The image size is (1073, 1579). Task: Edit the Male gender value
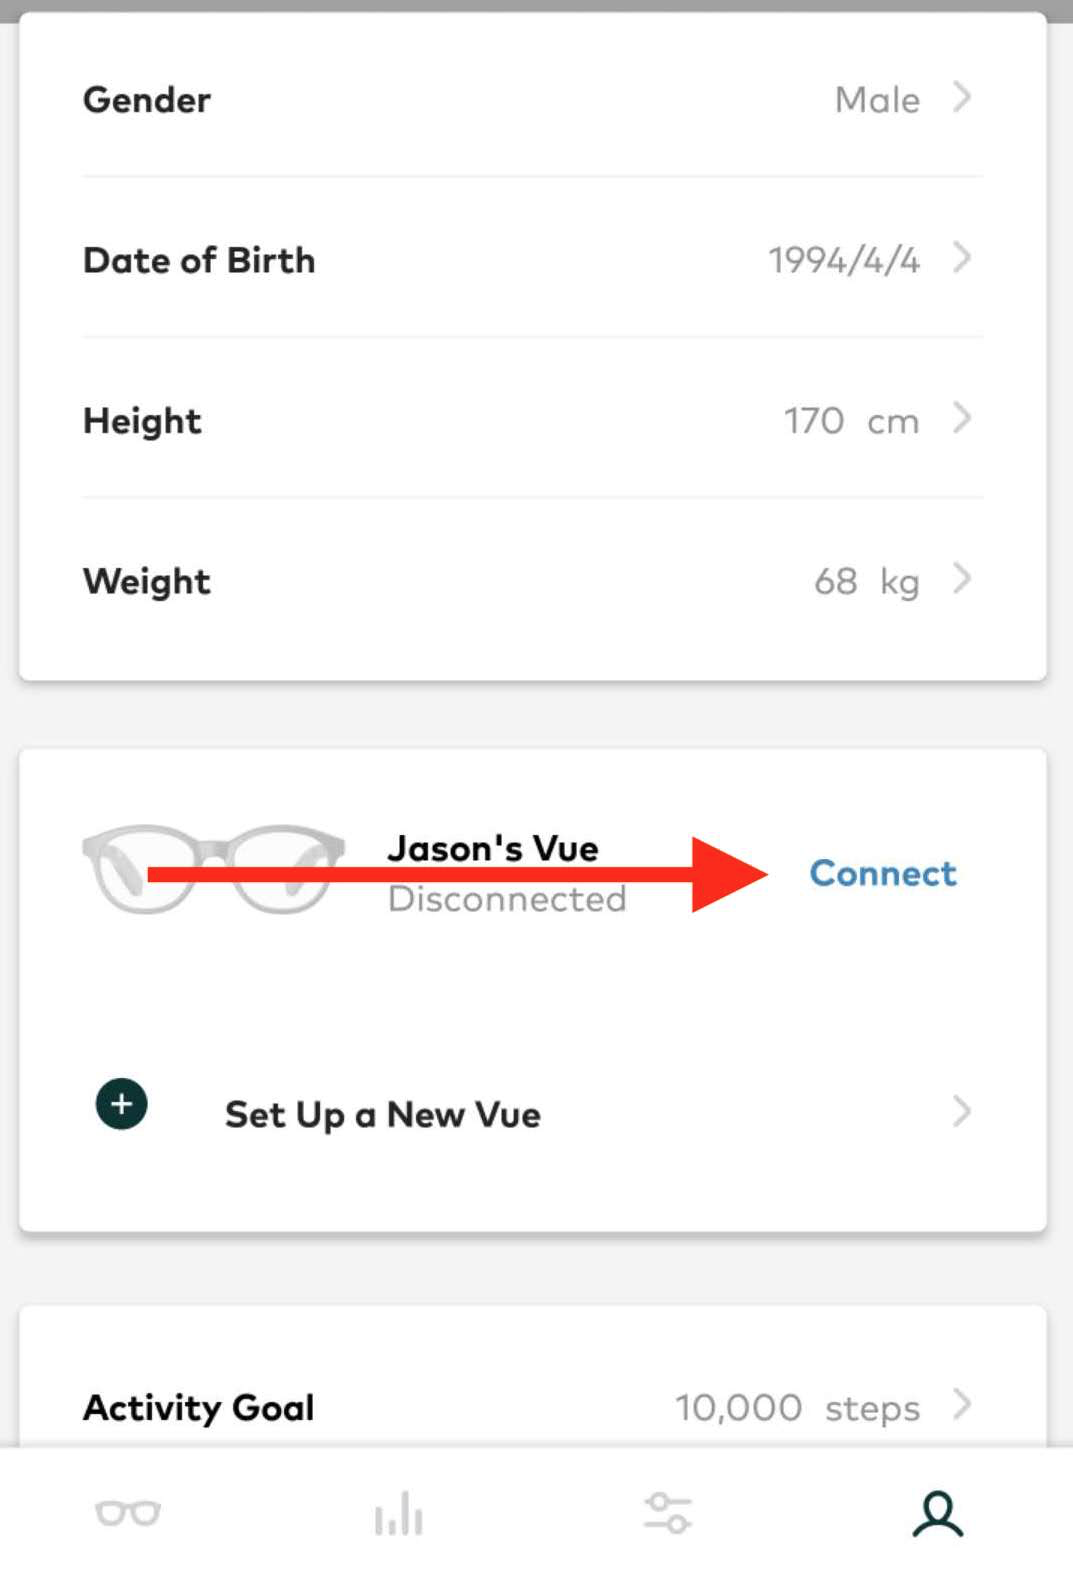(877, 100)
